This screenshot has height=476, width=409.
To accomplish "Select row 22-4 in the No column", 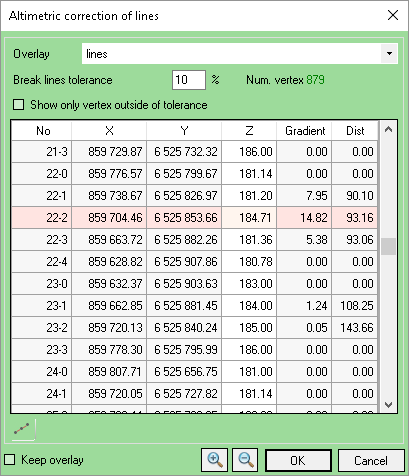I will [42, 262].
